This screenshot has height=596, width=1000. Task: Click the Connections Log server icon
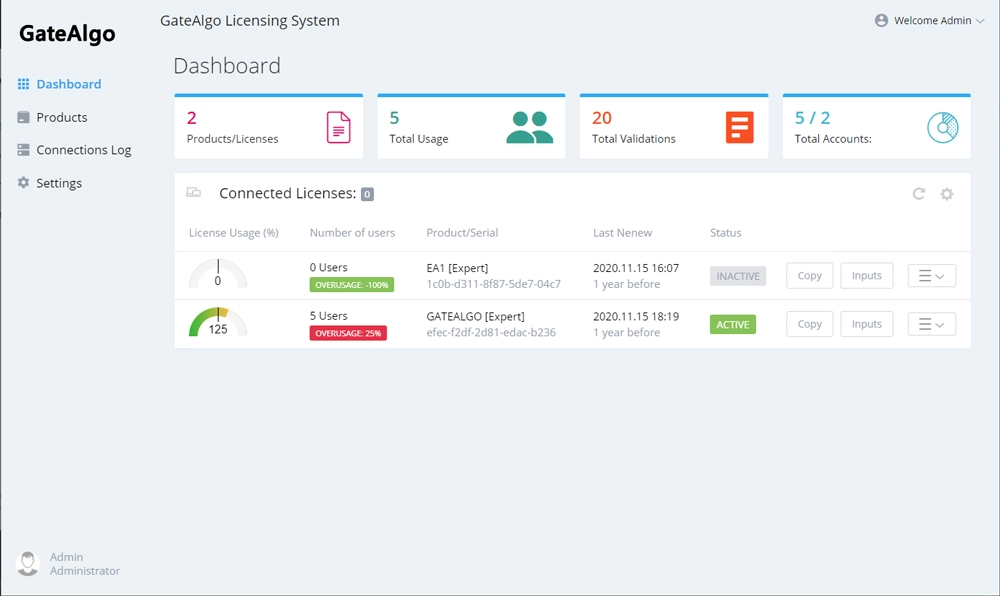coord(24,150)
